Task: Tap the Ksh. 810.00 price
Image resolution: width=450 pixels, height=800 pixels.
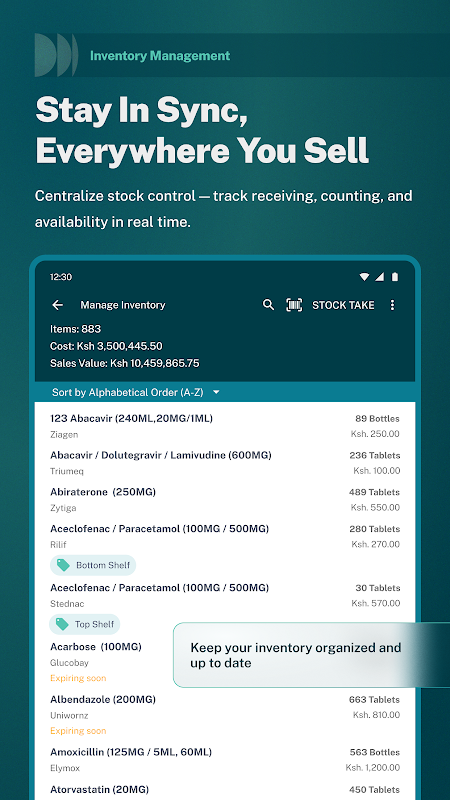Action: 377,715
